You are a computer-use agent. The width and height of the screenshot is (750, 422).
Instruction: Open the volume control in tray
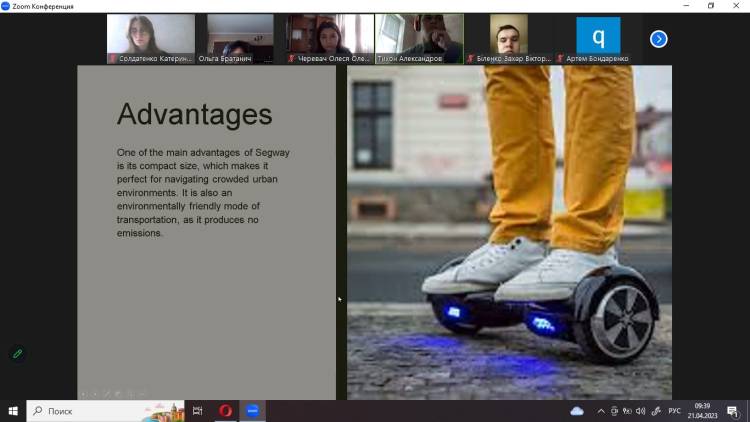[x=640, y=411]
